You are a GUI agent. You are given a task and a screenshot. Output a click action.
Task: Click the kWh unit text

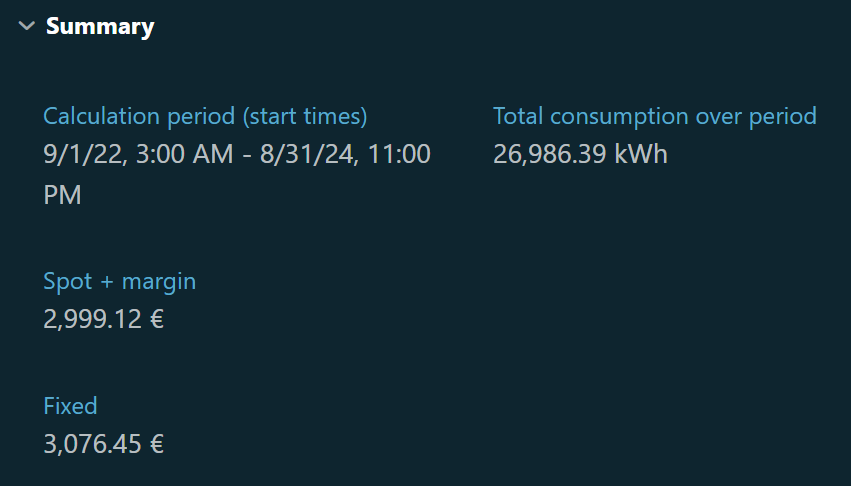(x=643, y=155)
